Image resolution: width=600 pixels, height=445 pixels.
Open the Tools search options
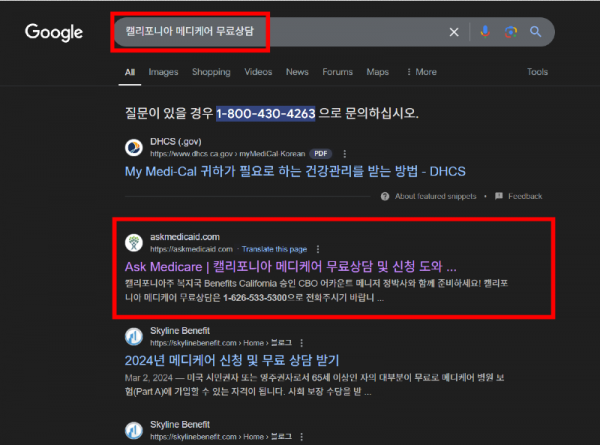point(537,72)
